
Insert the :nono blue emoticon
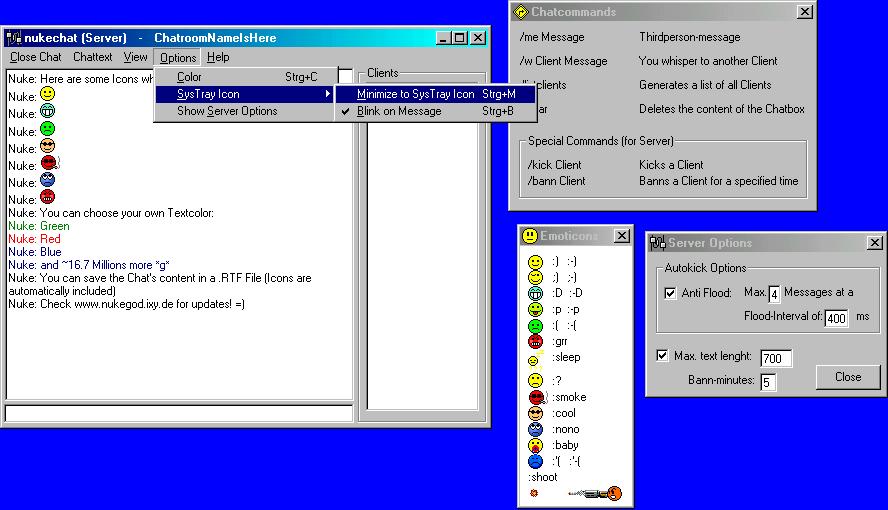[x=535, y=429]
